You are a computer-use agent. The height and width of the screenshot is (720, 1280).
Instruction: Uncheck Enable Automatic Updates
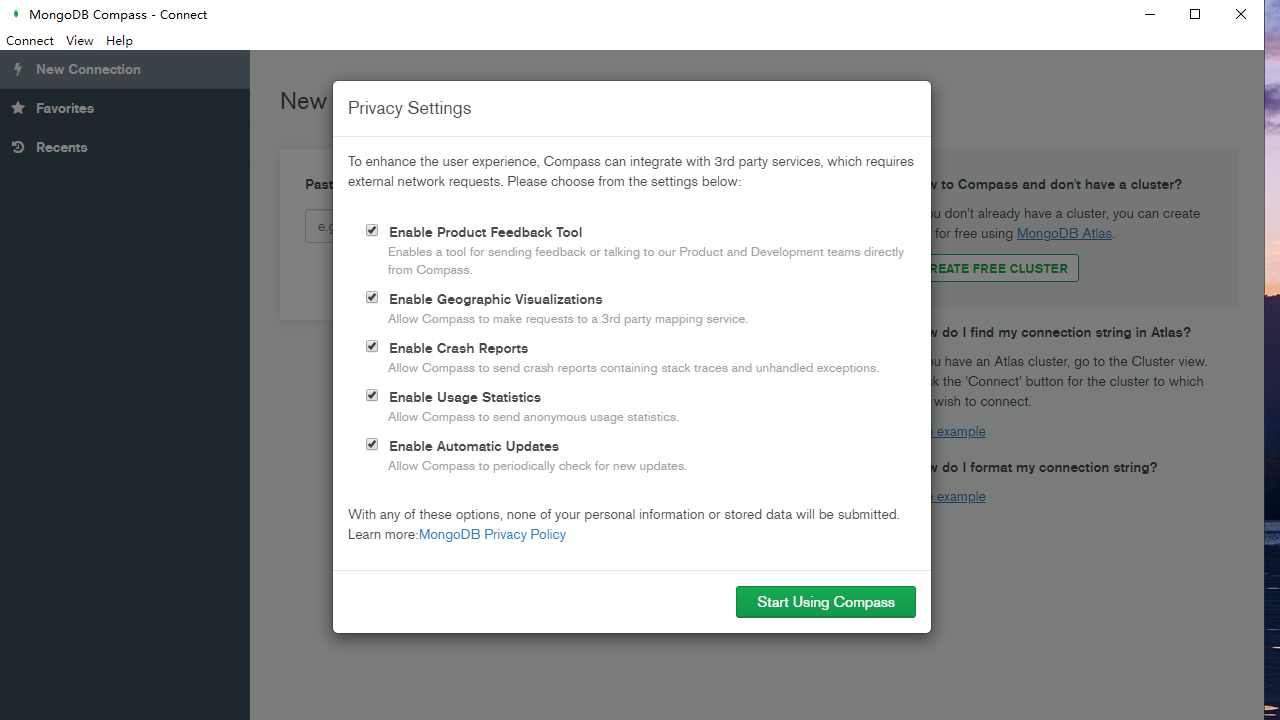tap(371, 444)
